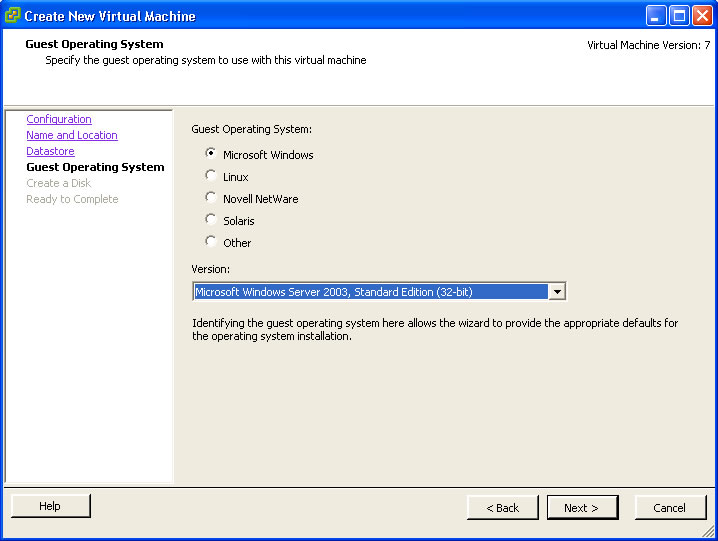Click the Next button
The width and height of the screenshot is (718, 541).
(582, 508)
